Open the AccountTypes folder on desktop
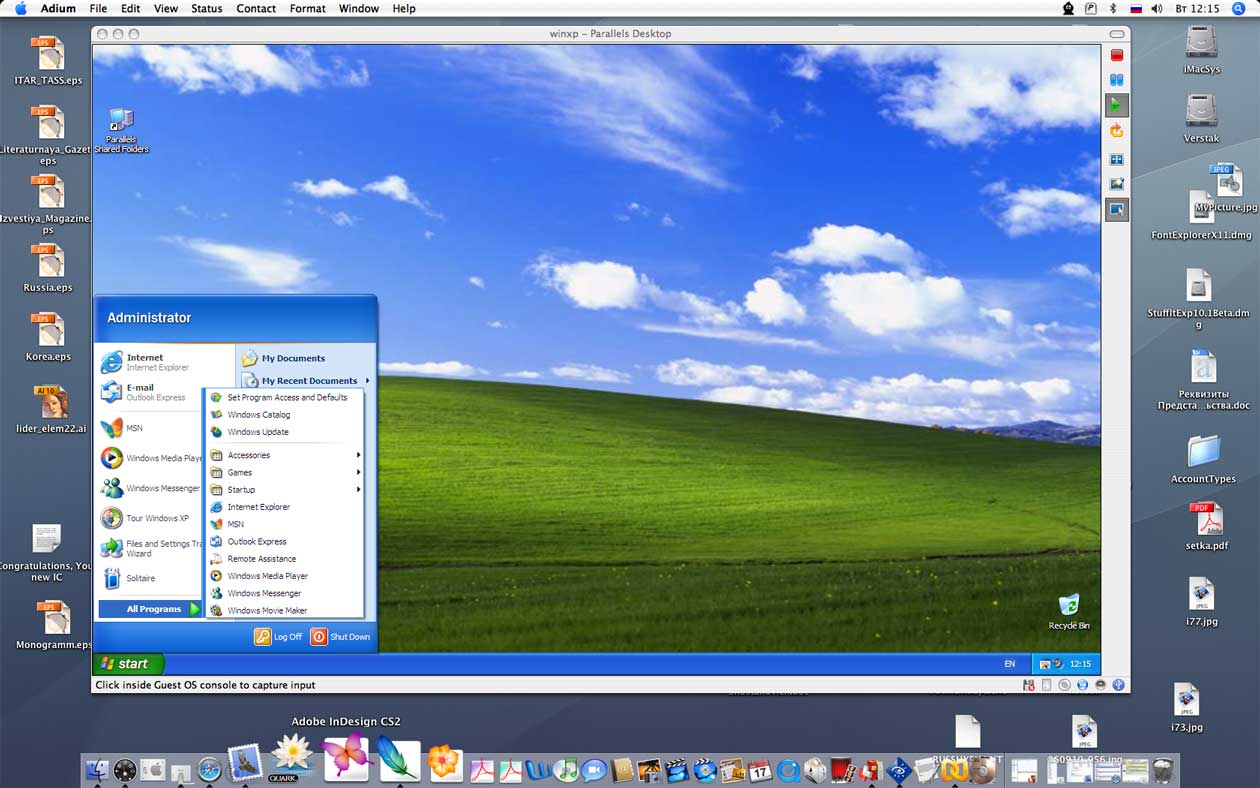 1203,459
